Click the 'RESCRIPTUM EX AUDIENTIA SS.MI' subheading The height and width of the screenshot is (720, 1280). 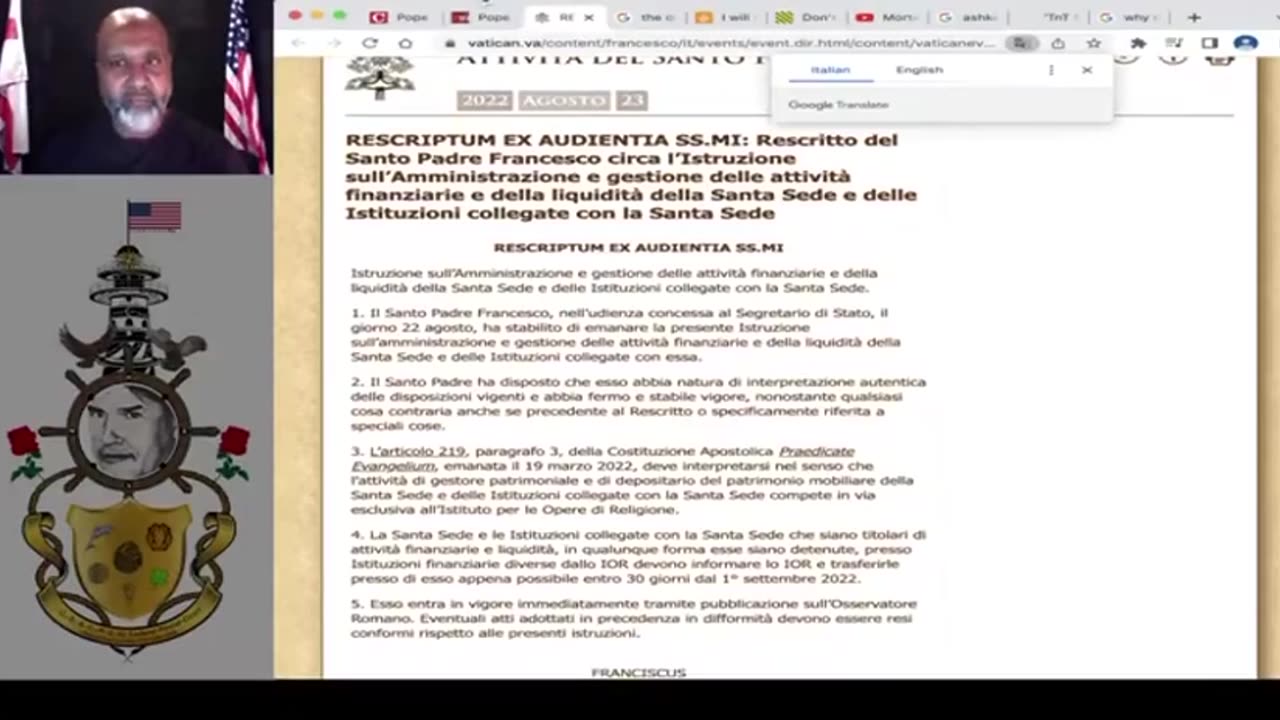coord(638,247)
